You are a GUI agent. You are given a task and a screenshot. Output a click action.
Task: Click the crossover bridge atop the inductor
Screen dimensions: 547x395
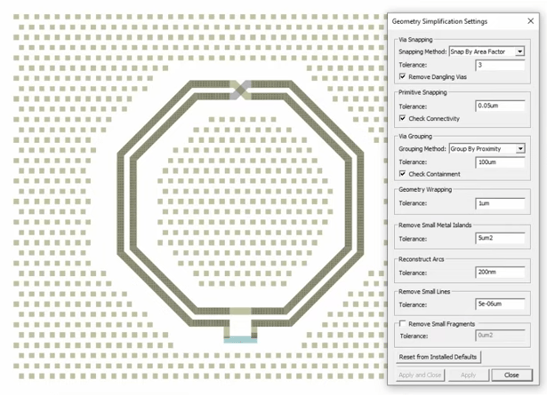[x=240, y=90]
